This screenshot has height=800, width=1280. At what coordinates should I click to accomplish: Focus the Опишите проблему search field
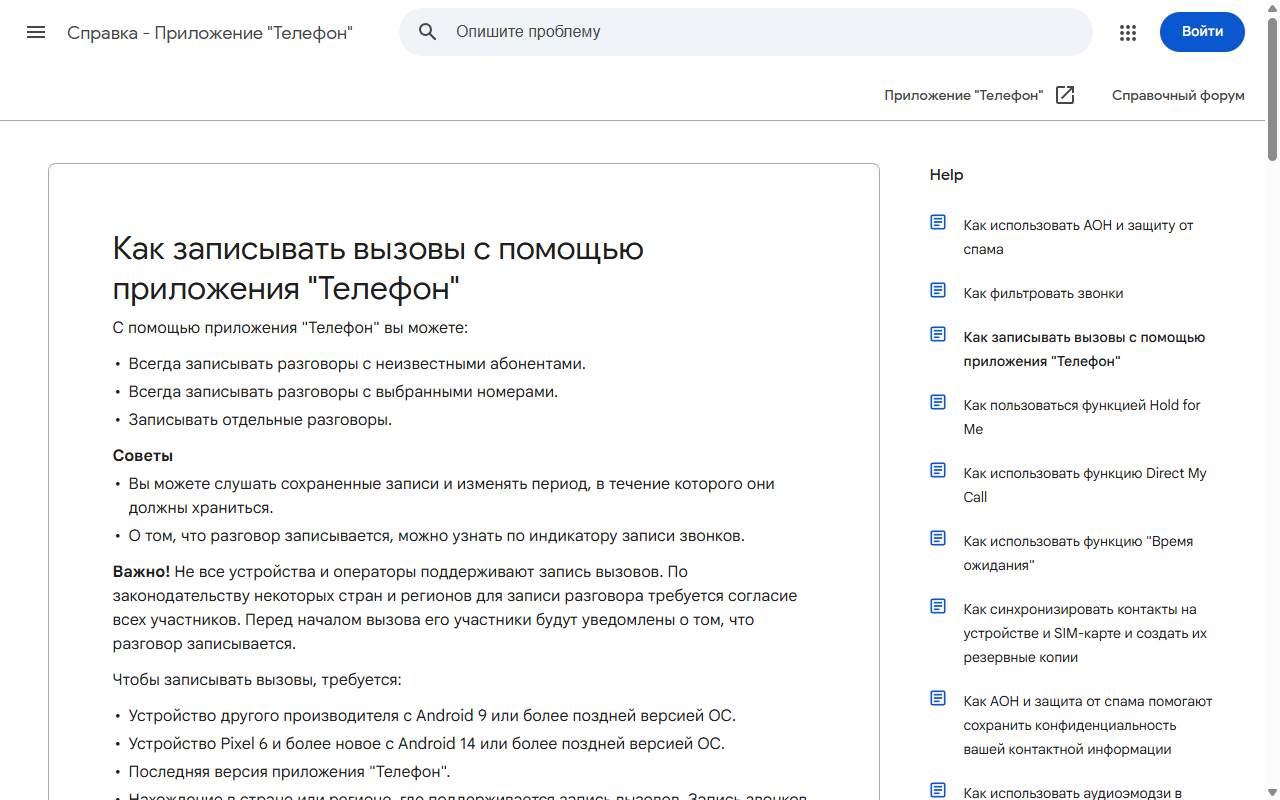746,32
